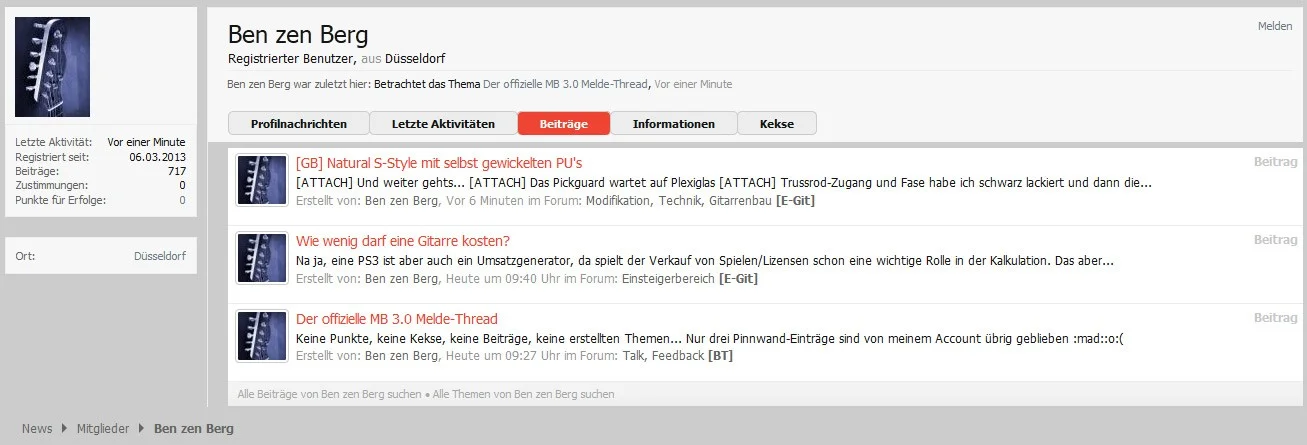
Task: Click the large profile avatar image
Action: tap(52, 67)
